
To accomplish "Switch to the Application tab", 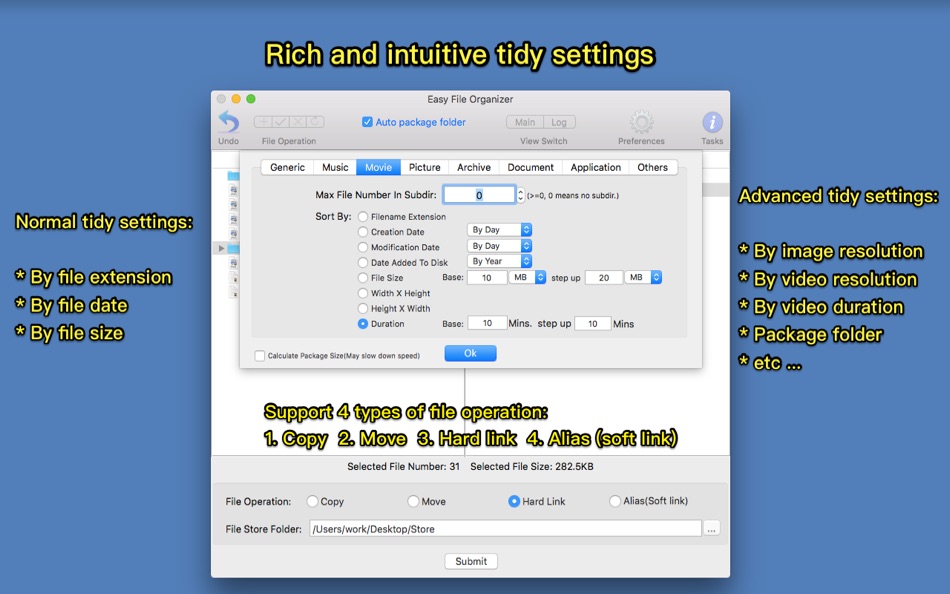I will (596, 167).
